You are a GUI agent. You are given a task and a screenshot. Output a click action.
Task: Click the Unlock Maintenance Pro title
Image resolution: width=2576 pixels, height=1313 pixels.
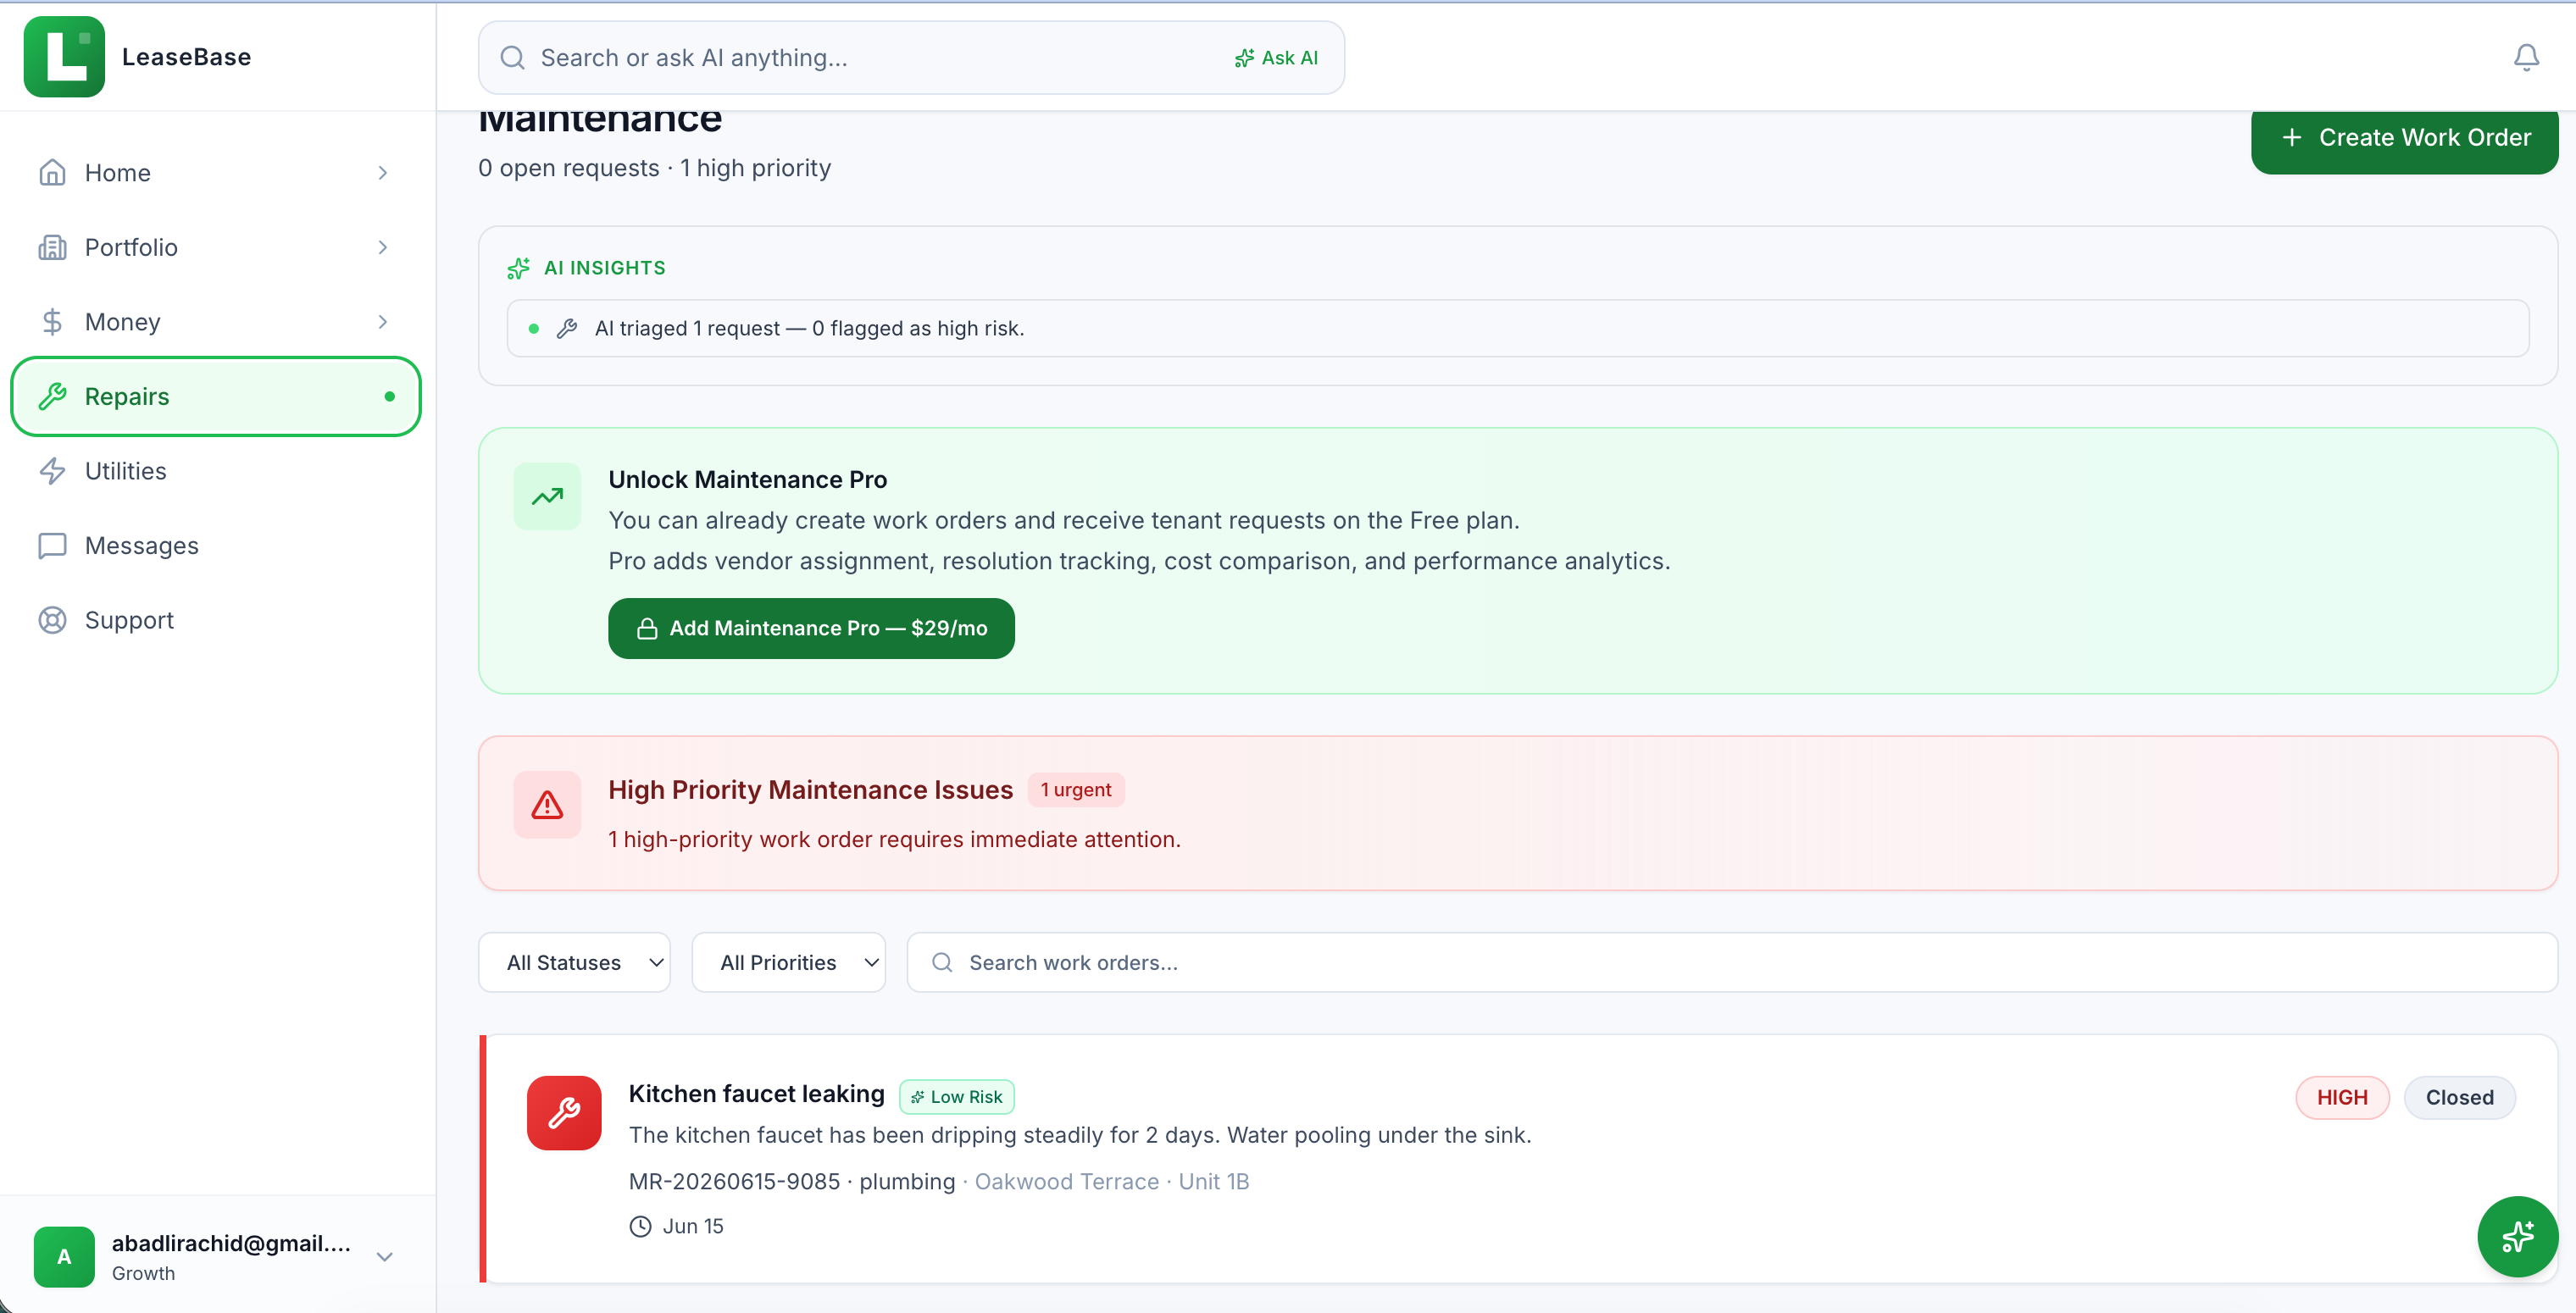[x=747, y=480]
